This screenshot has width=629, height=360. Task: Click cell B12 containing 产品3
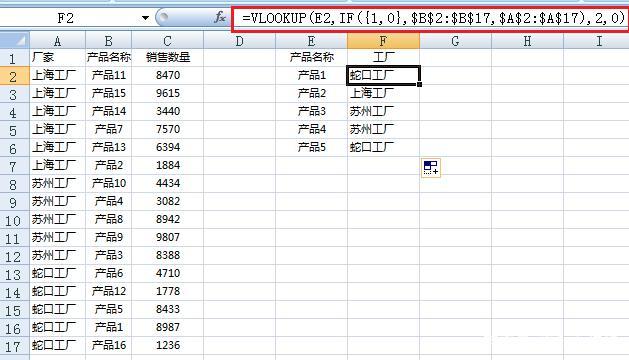[108, 256]
